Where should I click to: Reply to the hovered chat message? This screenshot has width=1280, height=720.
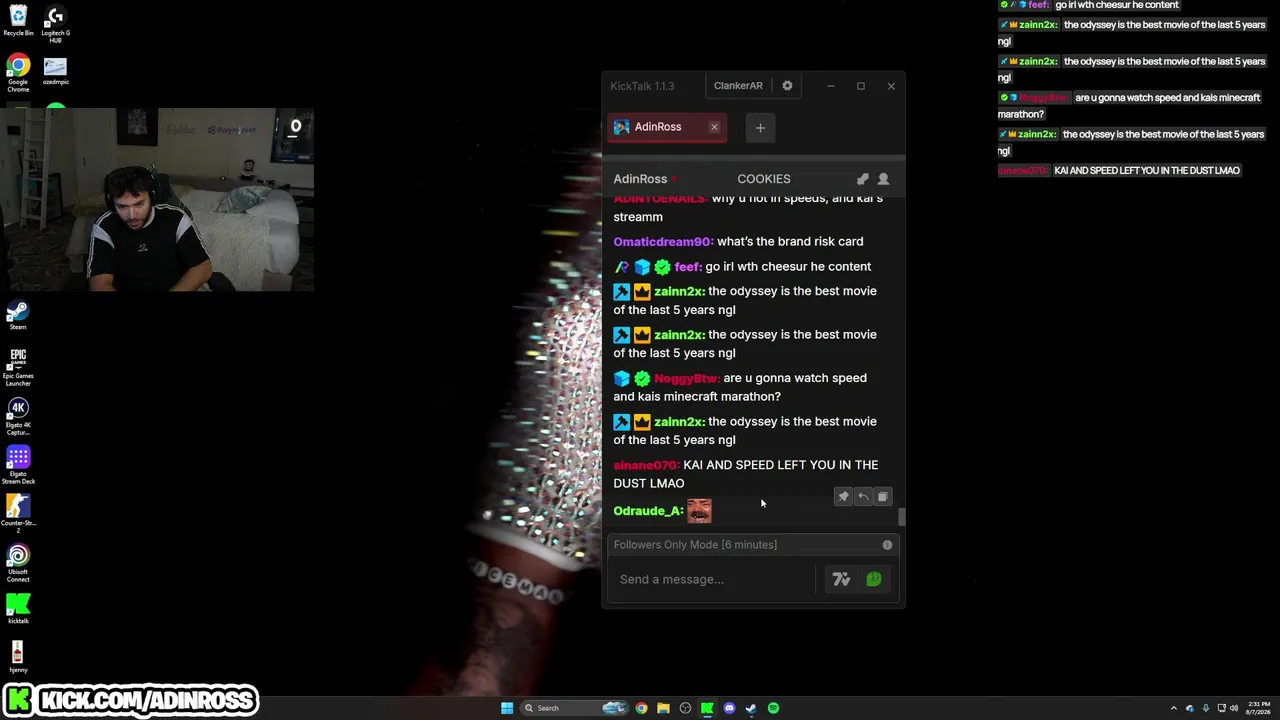[x=863, y=497]
